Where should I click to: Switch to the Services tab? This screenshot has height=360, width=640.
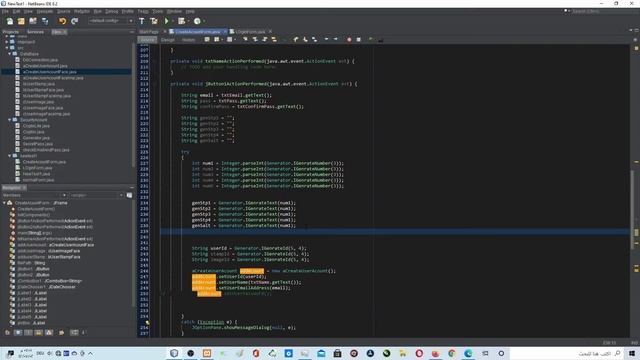coord(35,32)
